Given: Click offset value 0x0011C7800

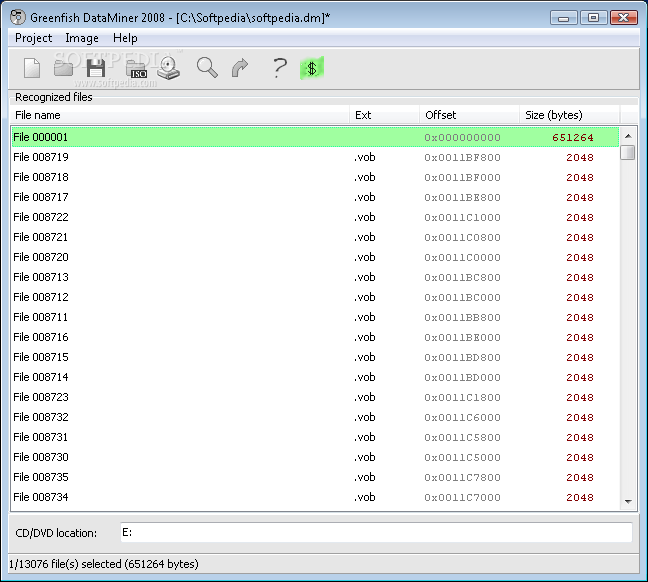Looking at the screenshot, I should point(462,477).
